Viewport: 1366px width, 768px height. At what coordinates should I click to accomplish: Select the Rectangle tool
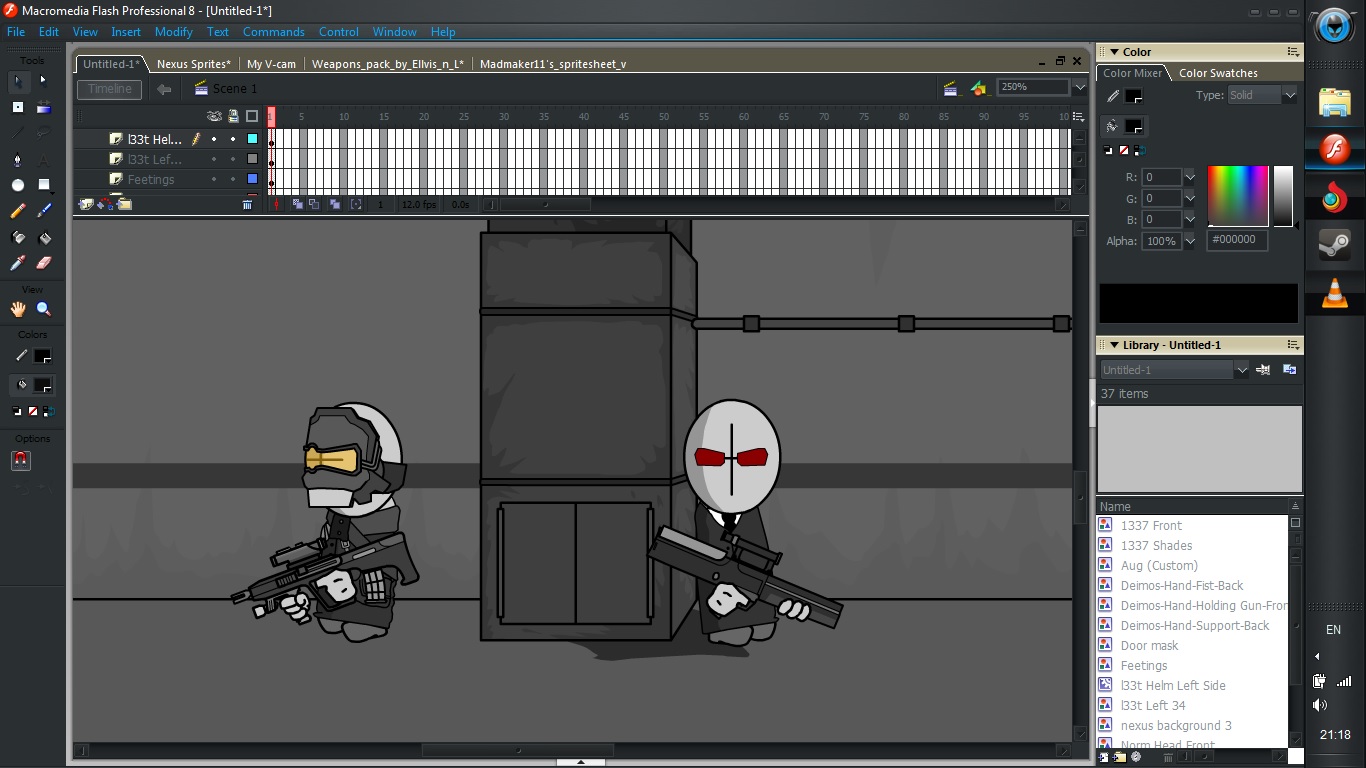pyautogui.click(x=44, y=185)
